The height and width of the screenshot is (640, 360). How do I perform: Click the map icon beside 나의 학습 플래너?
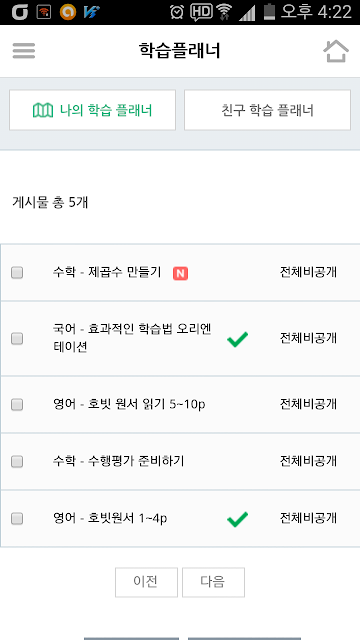tap(43, 110)
